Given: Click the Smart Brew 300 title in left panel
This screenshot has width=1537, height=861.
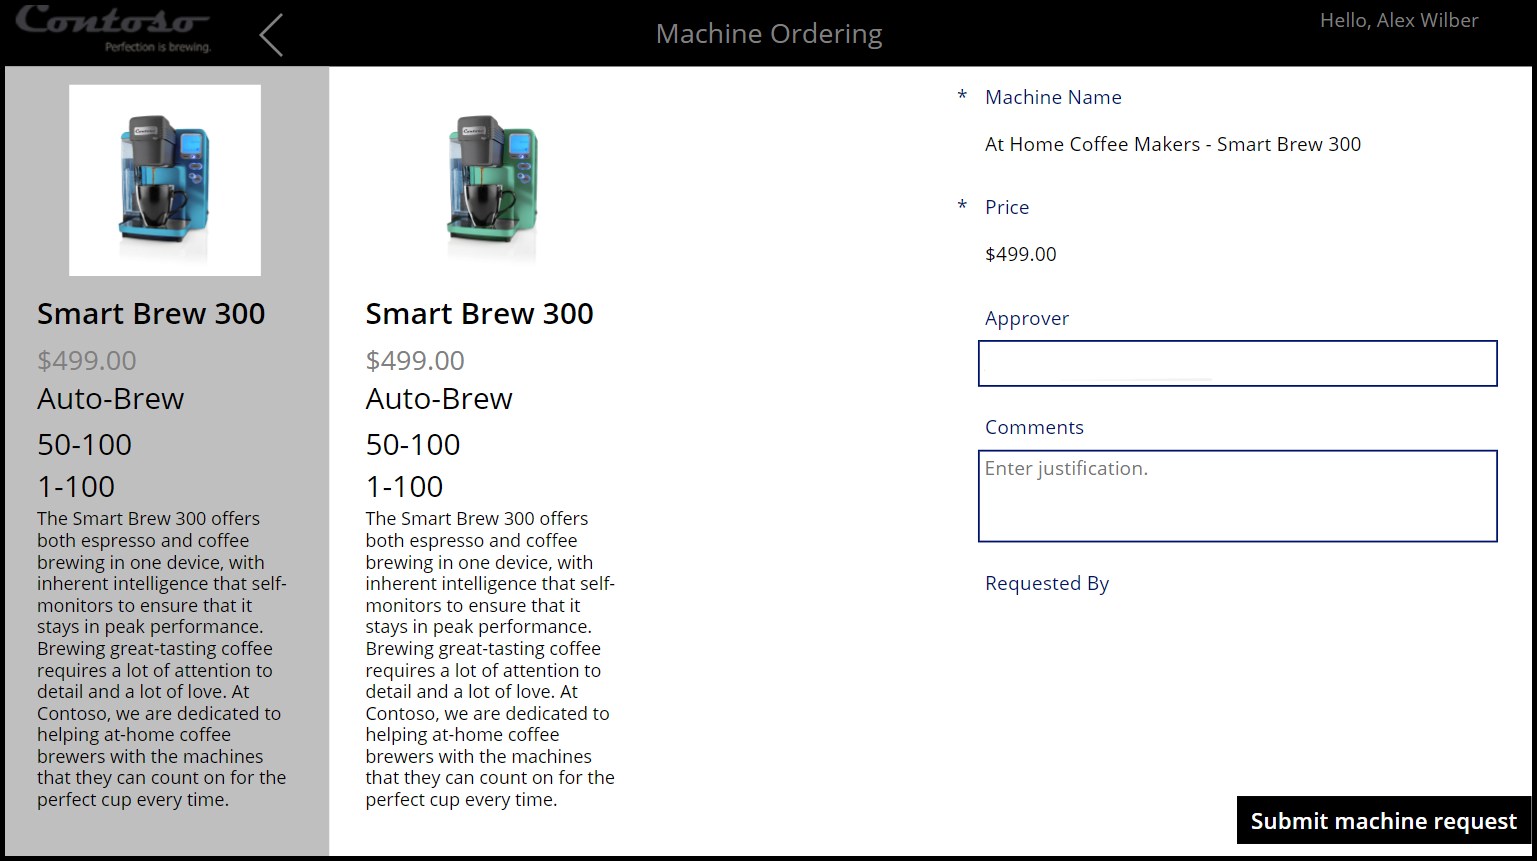Looking at the screenshot, I should coord(150,313).
